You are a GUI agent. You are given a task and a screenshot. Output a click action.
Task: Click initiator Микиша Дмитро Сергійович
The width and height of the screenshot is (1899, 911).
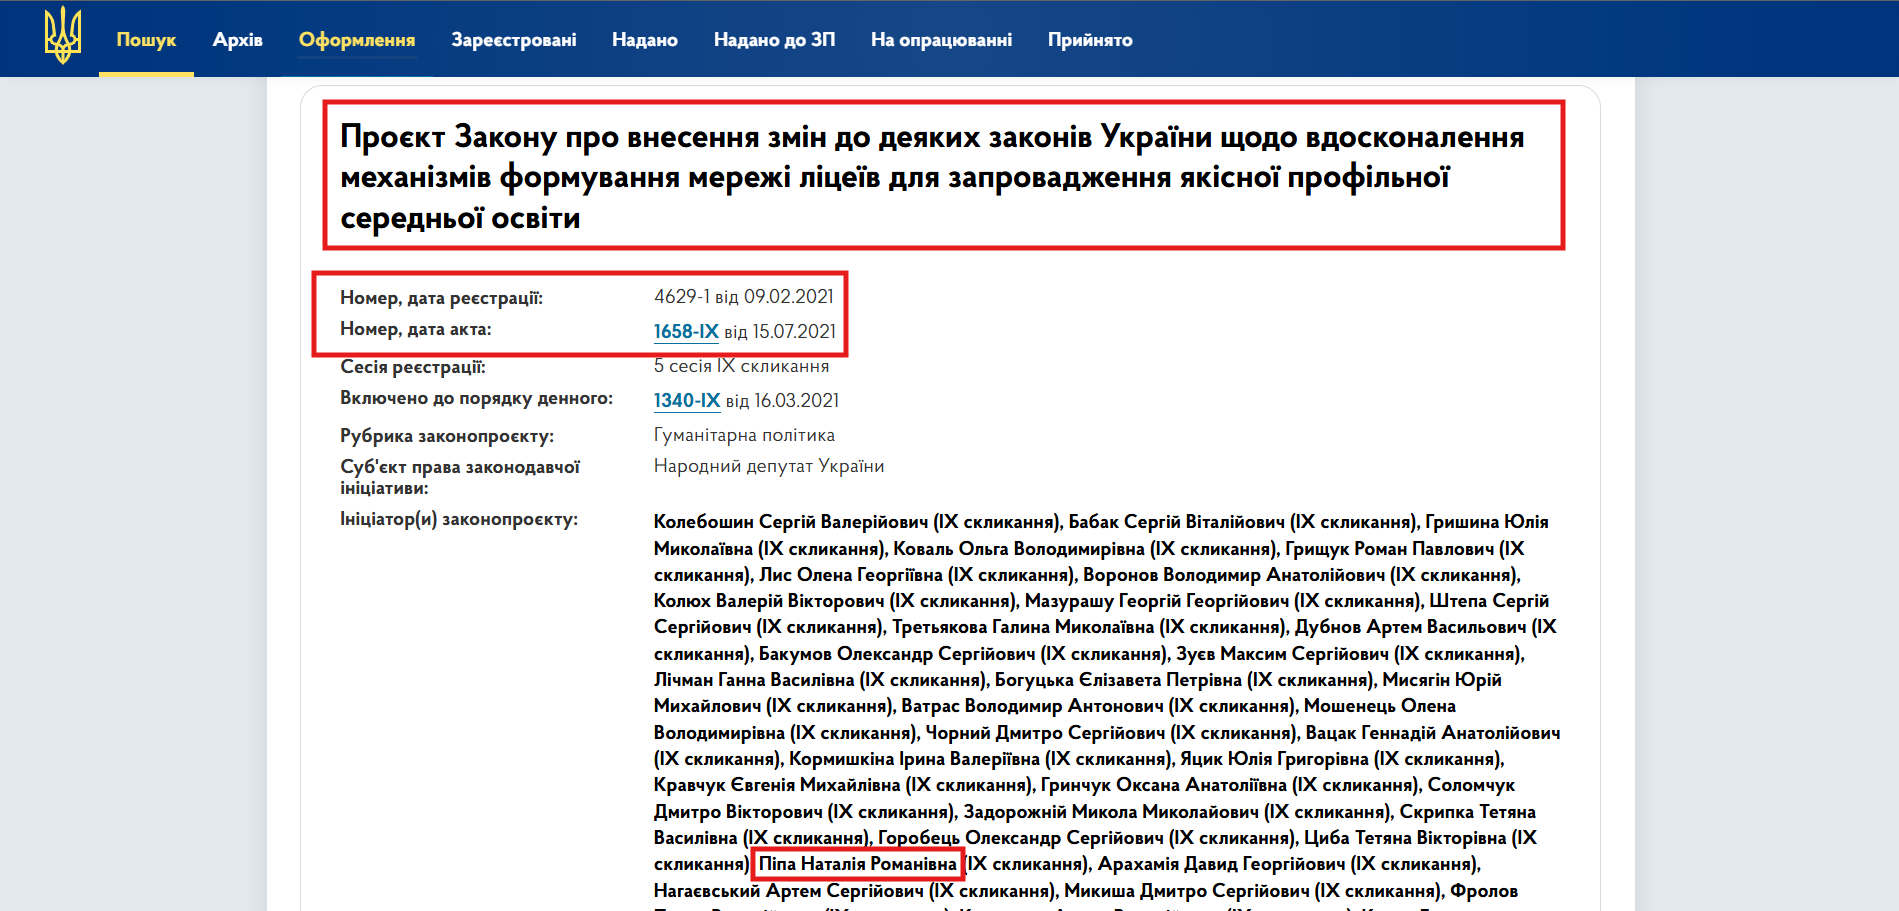1187,891
